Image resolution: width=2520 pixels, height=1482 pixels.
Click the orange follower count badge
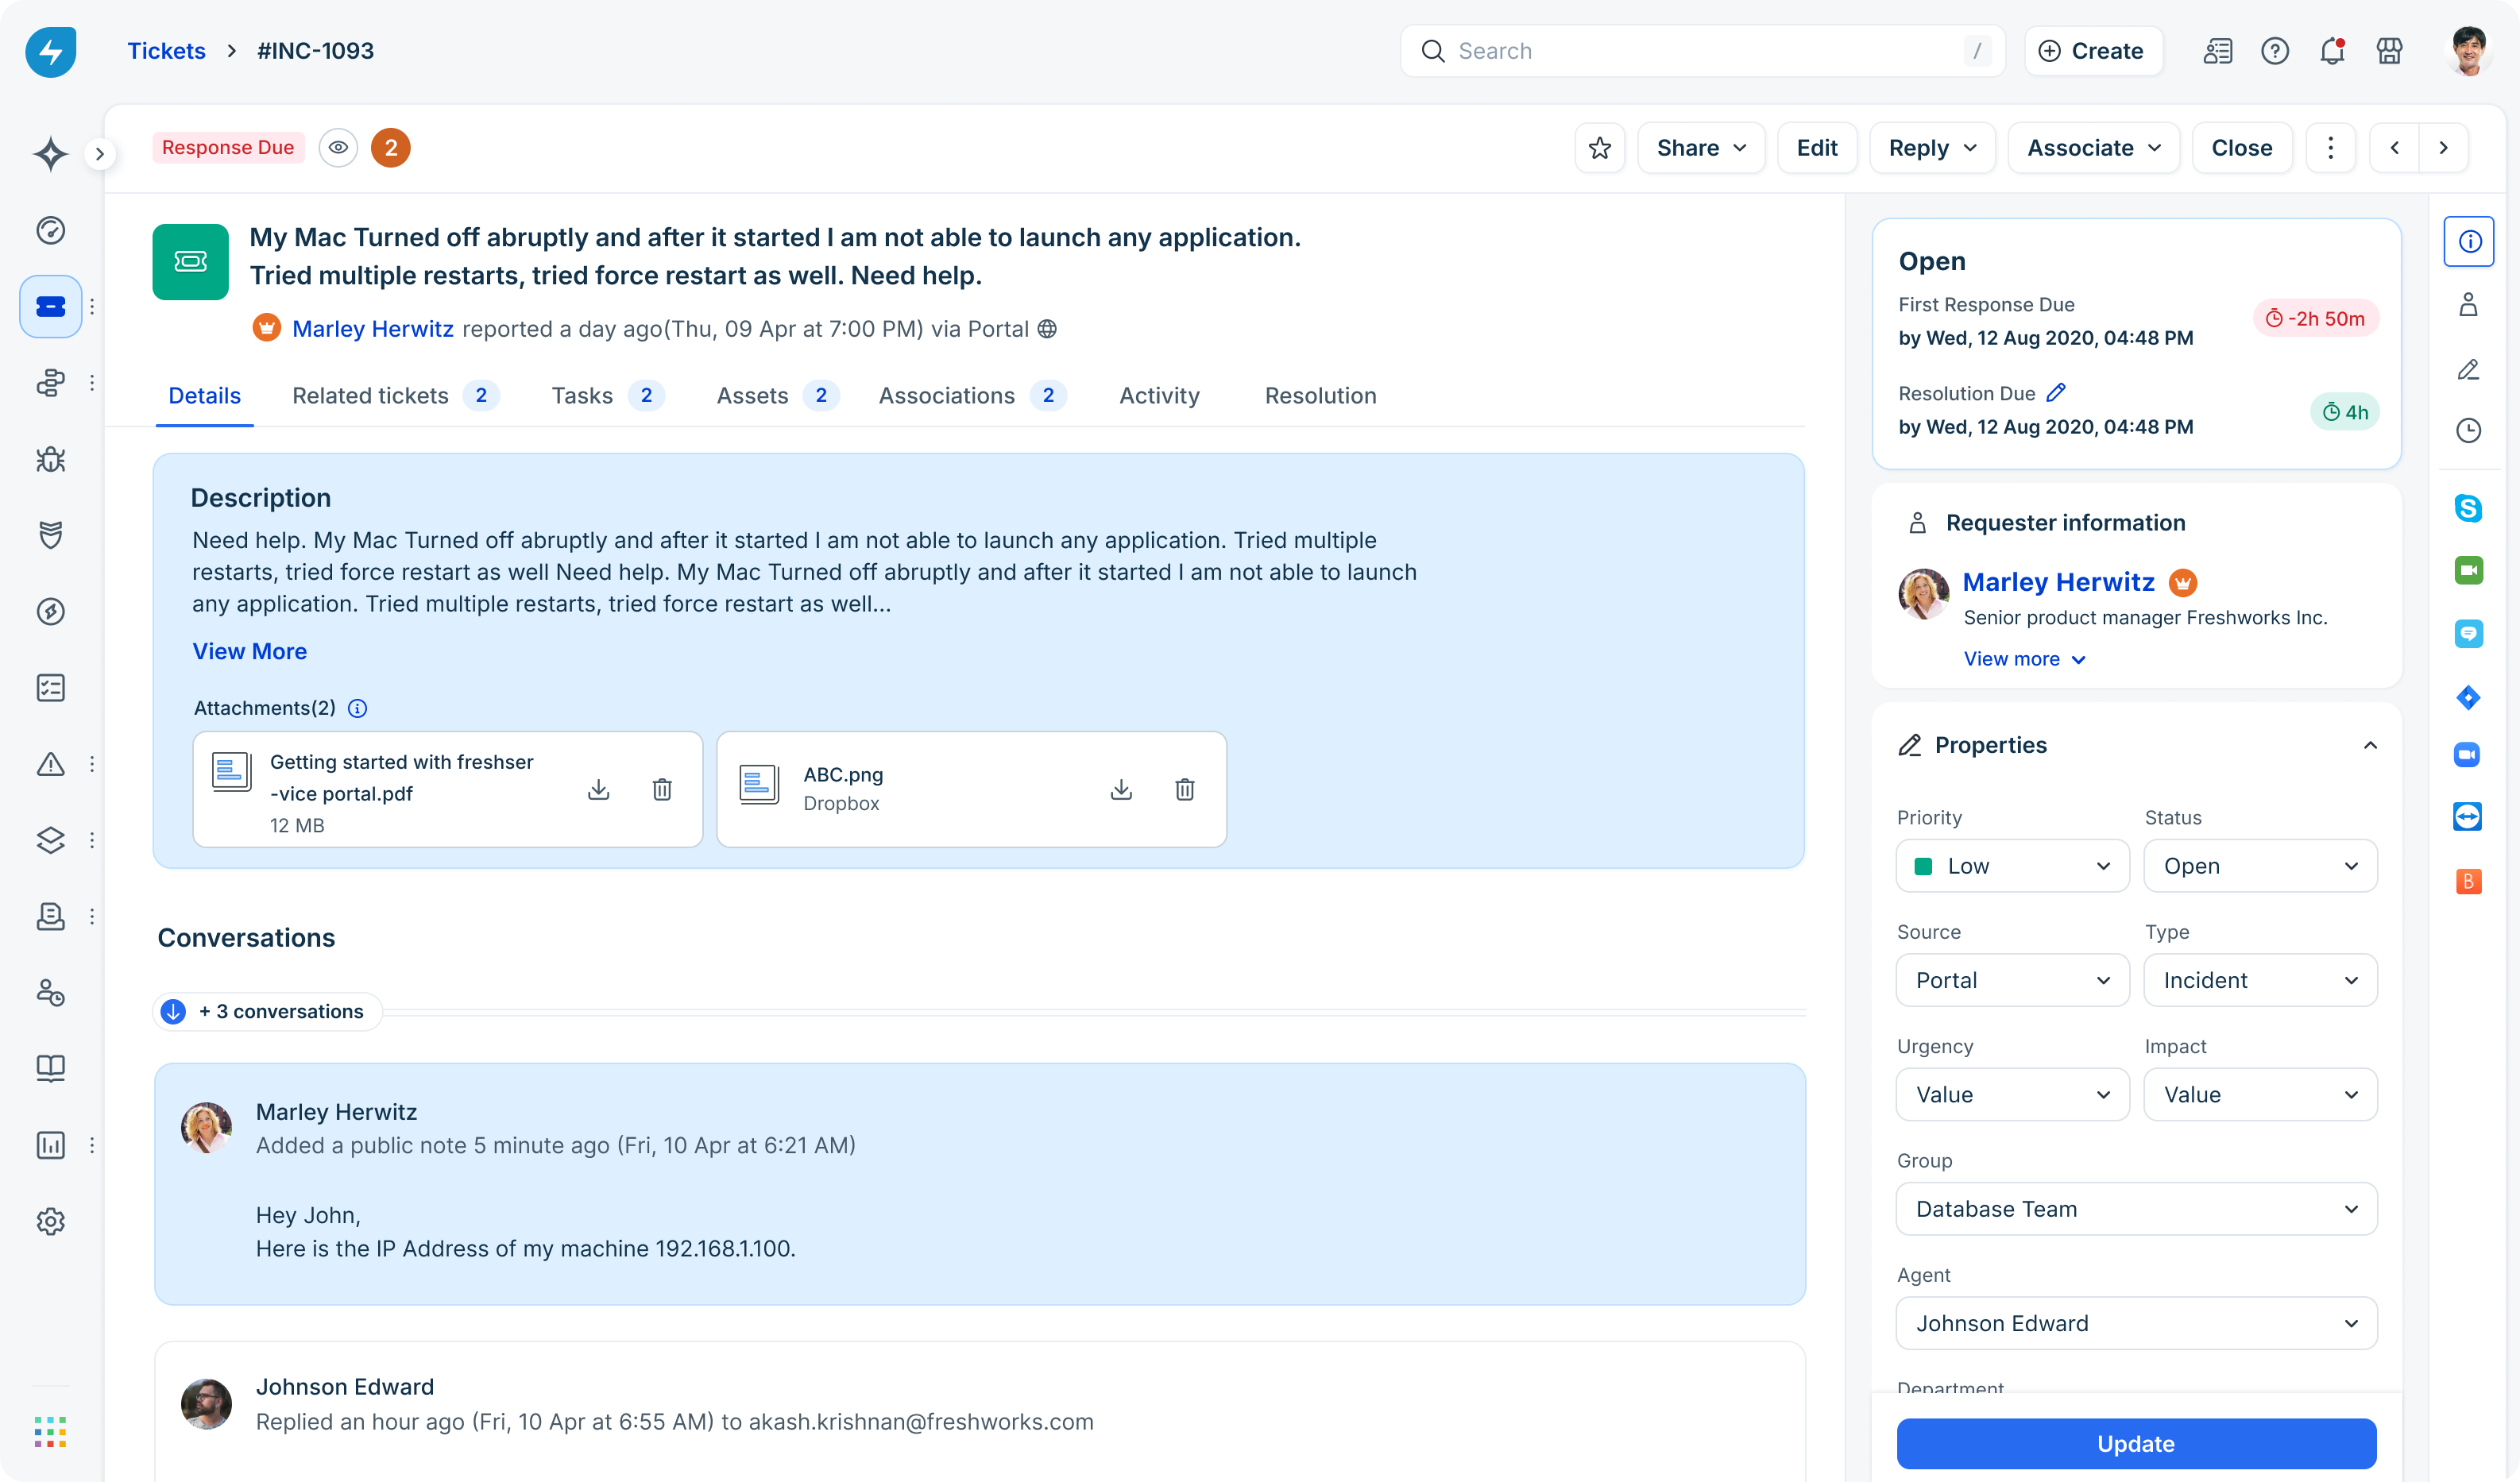tap(391, 148)
